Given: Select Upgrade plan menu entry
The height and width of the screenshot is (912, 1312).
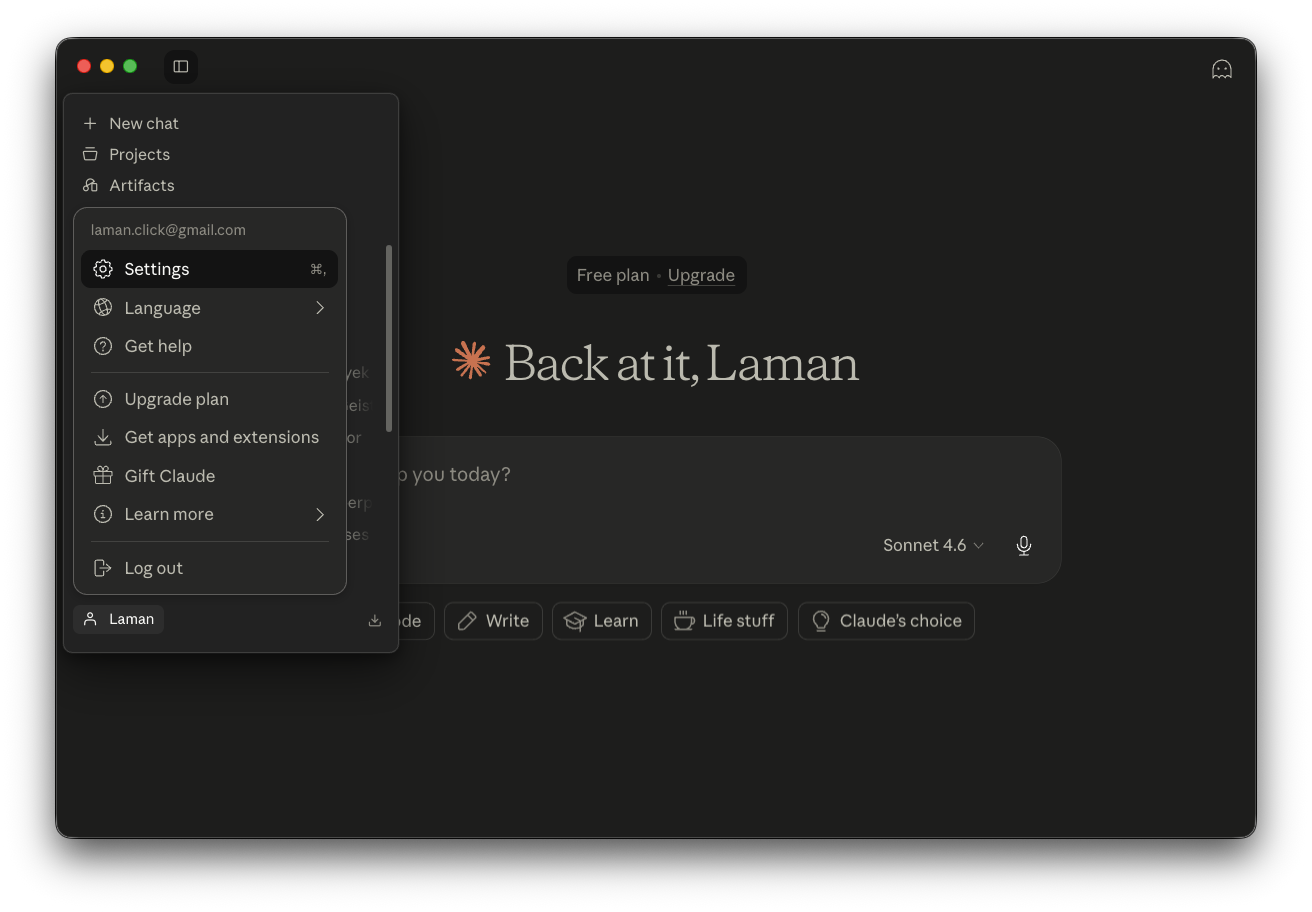Looking at the screenshot, I should 209,399.
